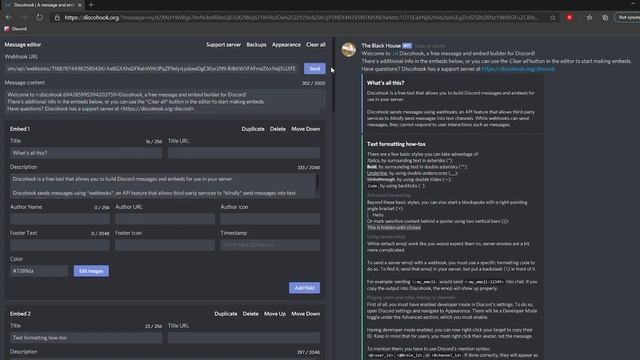
Task: Click the Author Icon field
Action: (x=270, y=219)
